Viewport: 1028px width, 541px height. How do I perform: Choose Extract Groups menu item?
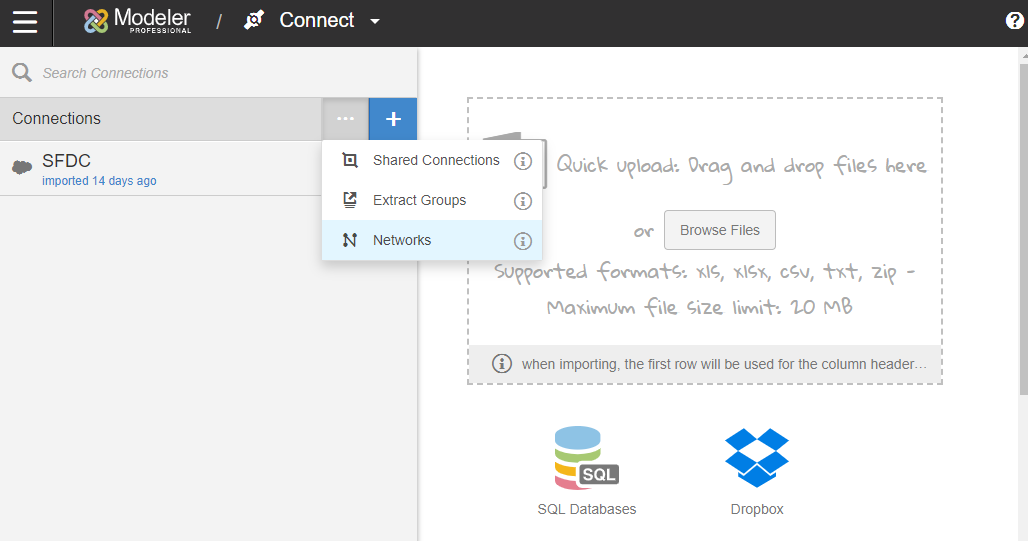tap(419, 200)
